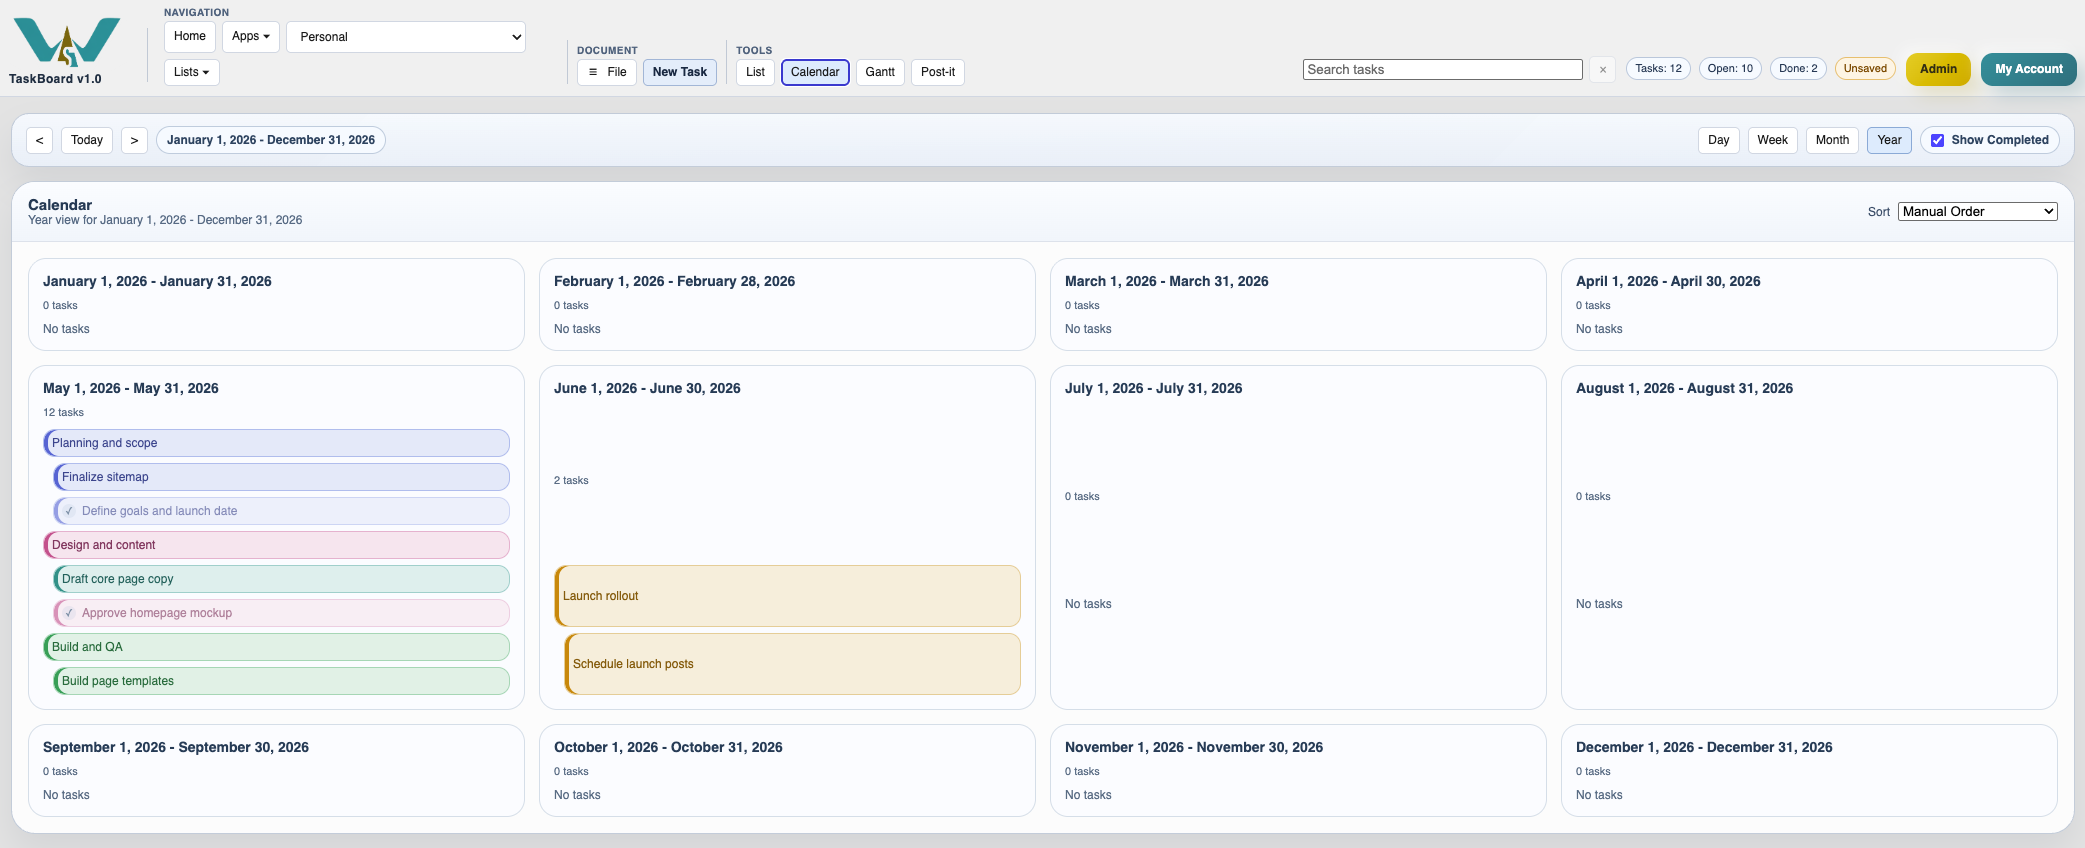The height and width of the screenshot is (848, 2085).
Task: Click the Done: 2 counter badge
Action: (x=1798, y=69)
